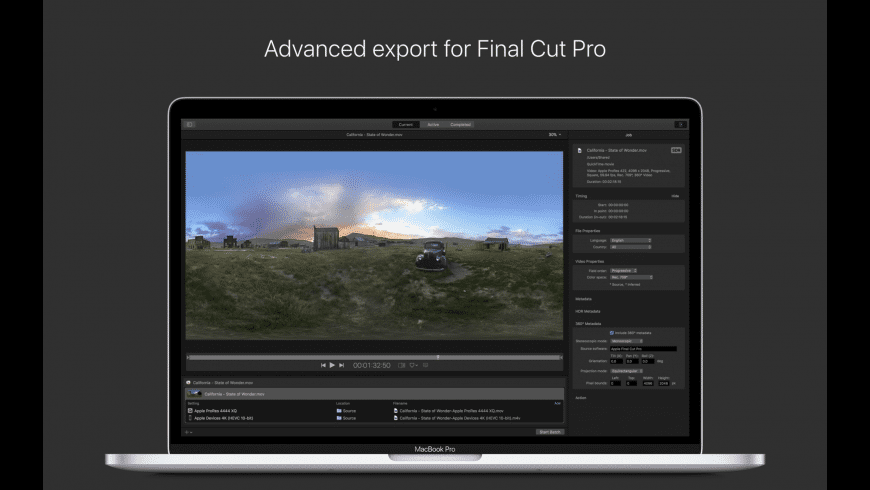Screen dimensions: 870x490
Task: Click the ProRes 4444 XQ.mov output filename
Action: click(x=451, y=411)
